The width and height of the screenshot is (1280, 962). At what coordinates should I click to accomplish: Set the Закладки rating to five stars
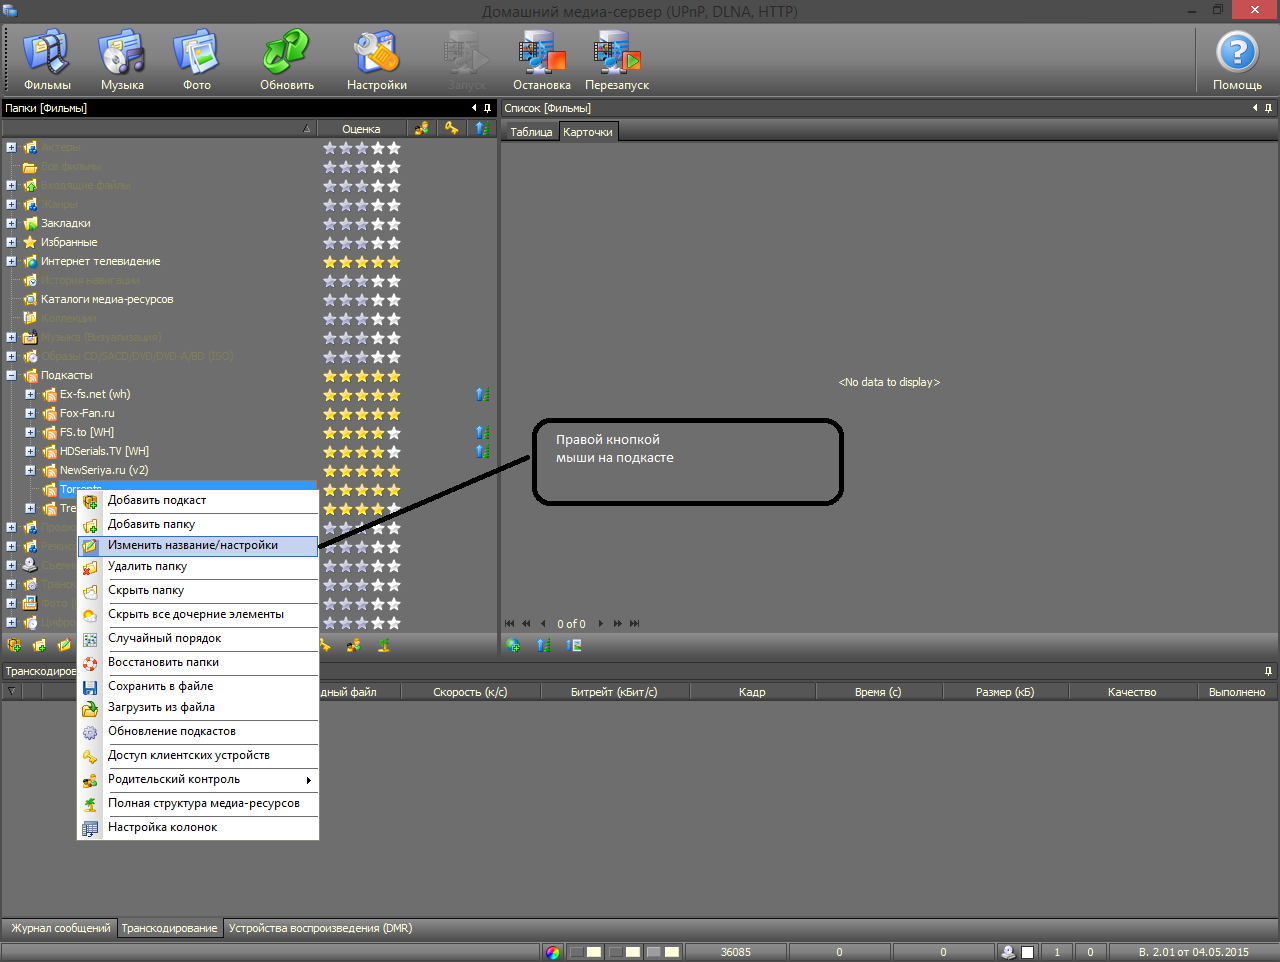click(x=393, y=224)
